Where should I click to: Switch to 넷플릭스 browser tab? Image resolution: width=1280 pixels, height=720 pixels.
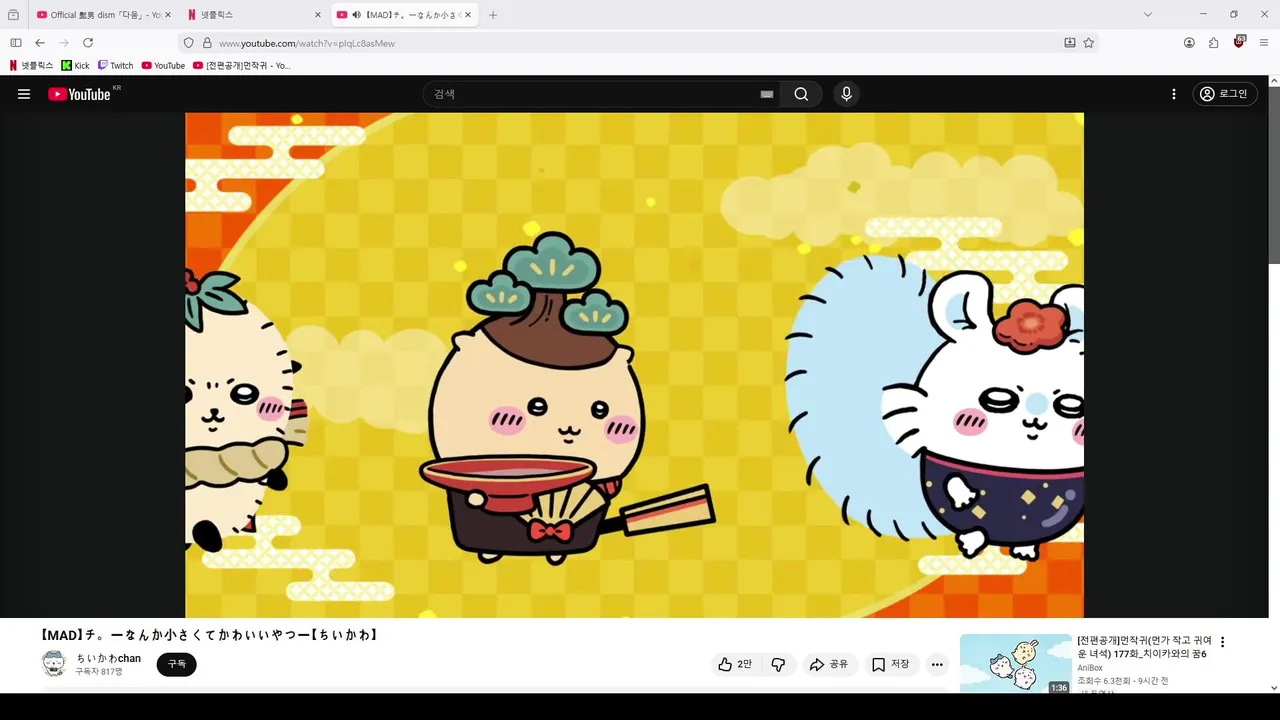point(252,15)
